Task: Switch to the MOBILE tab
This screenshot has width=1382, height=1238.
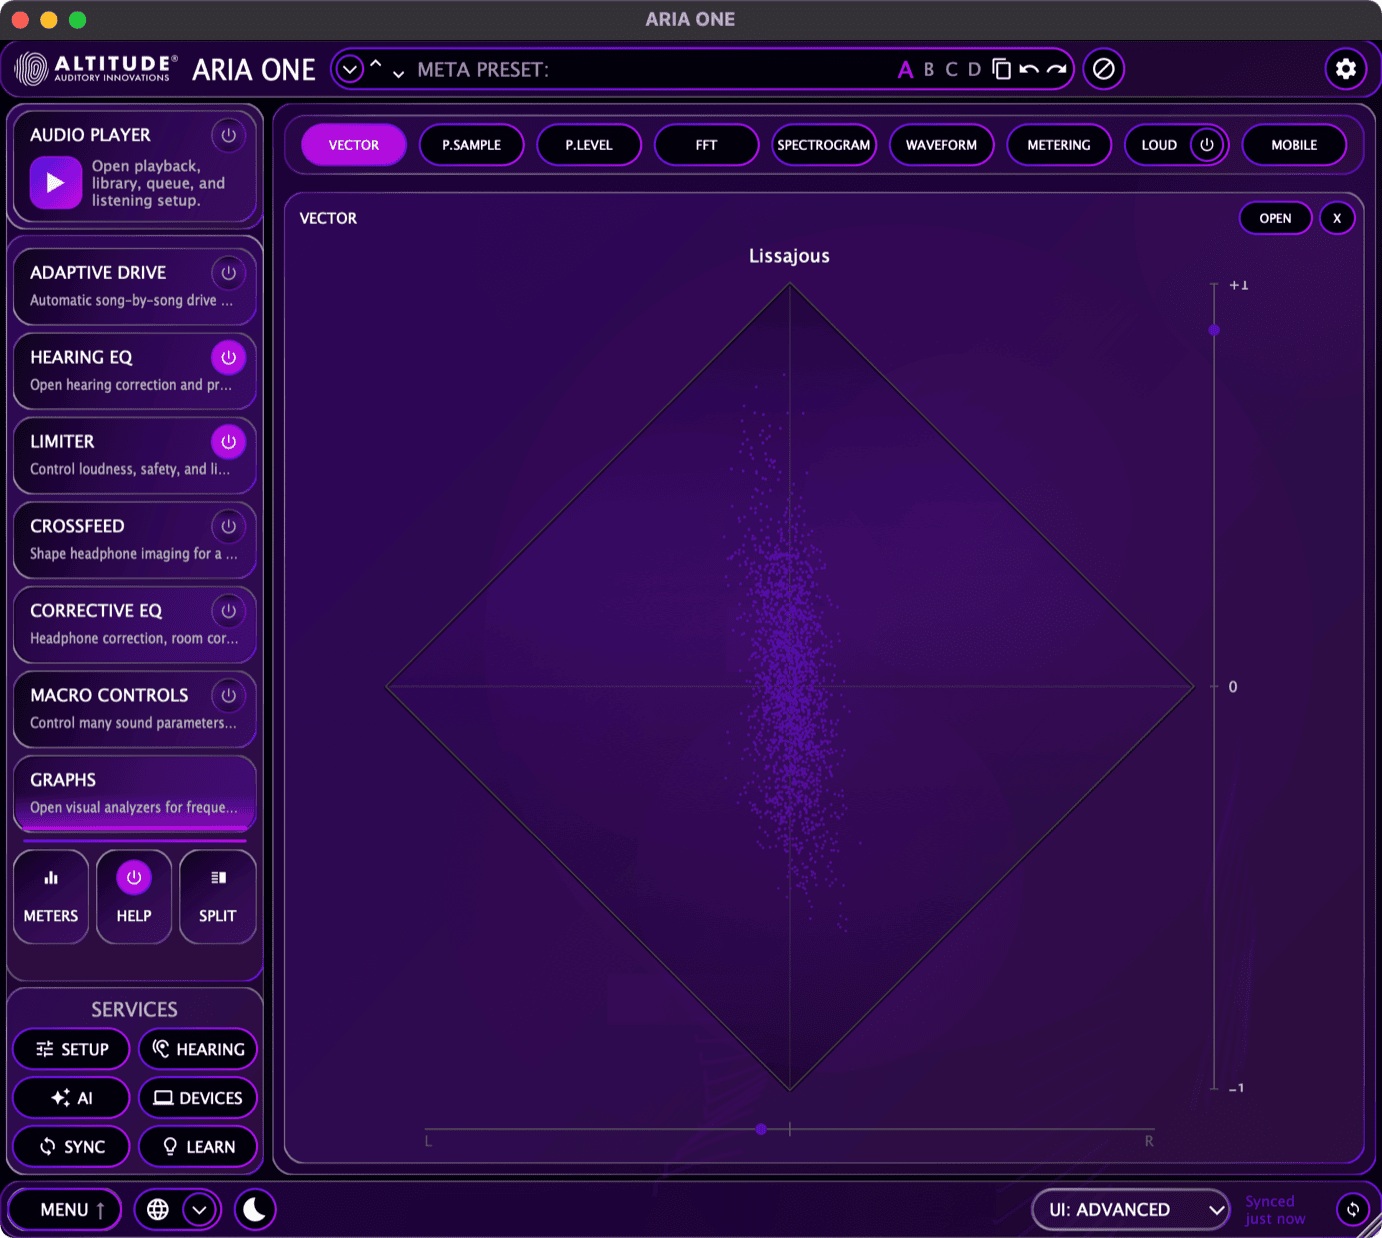Action: click(1294, 145)
